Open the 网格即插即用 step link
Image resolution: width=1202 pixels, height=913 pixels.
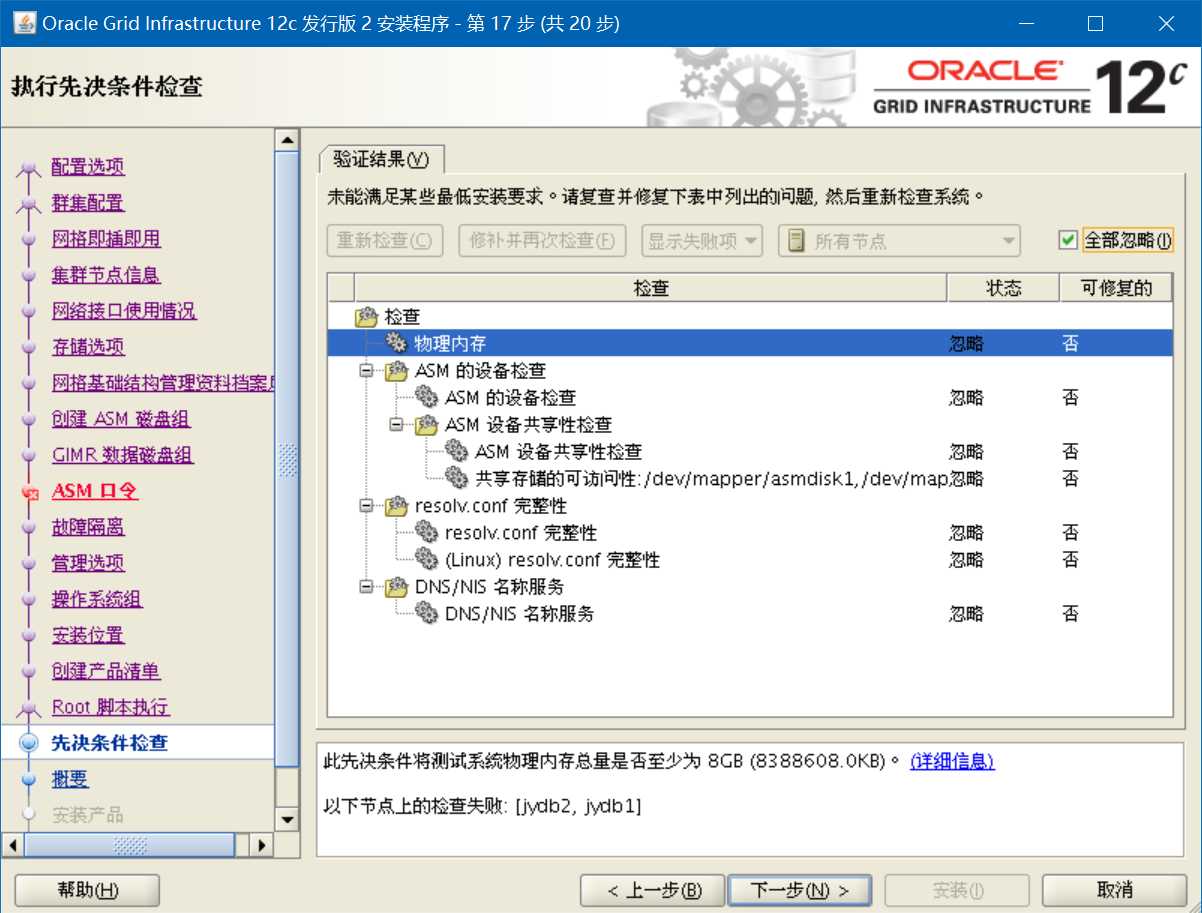[x=106, y=239]
